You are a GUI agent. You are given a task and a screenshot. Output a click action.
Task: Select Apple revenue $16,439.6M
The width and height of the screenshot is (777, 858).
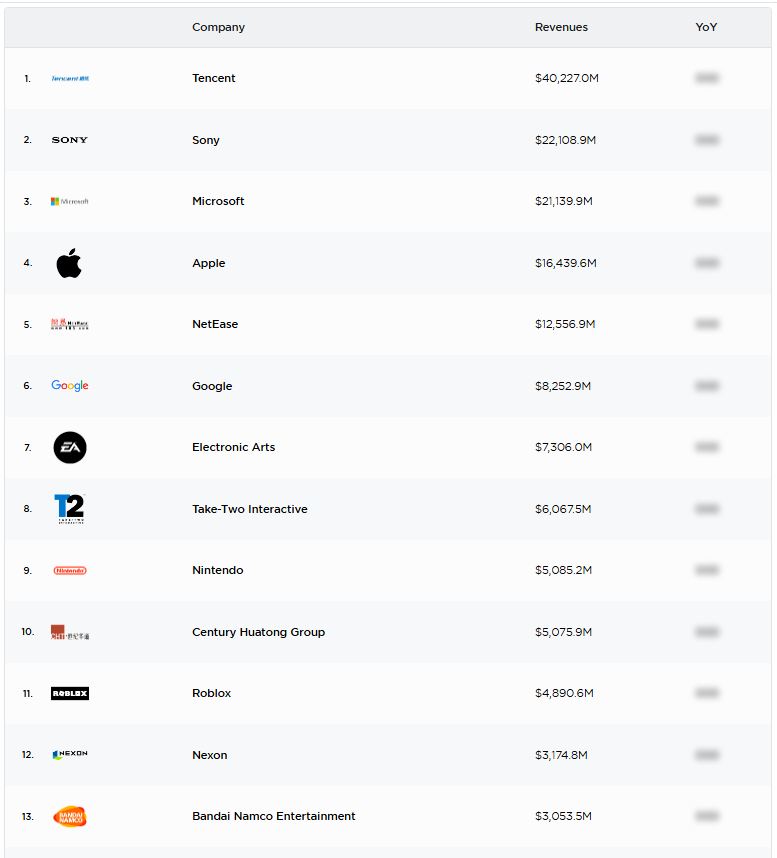(566, 263)
